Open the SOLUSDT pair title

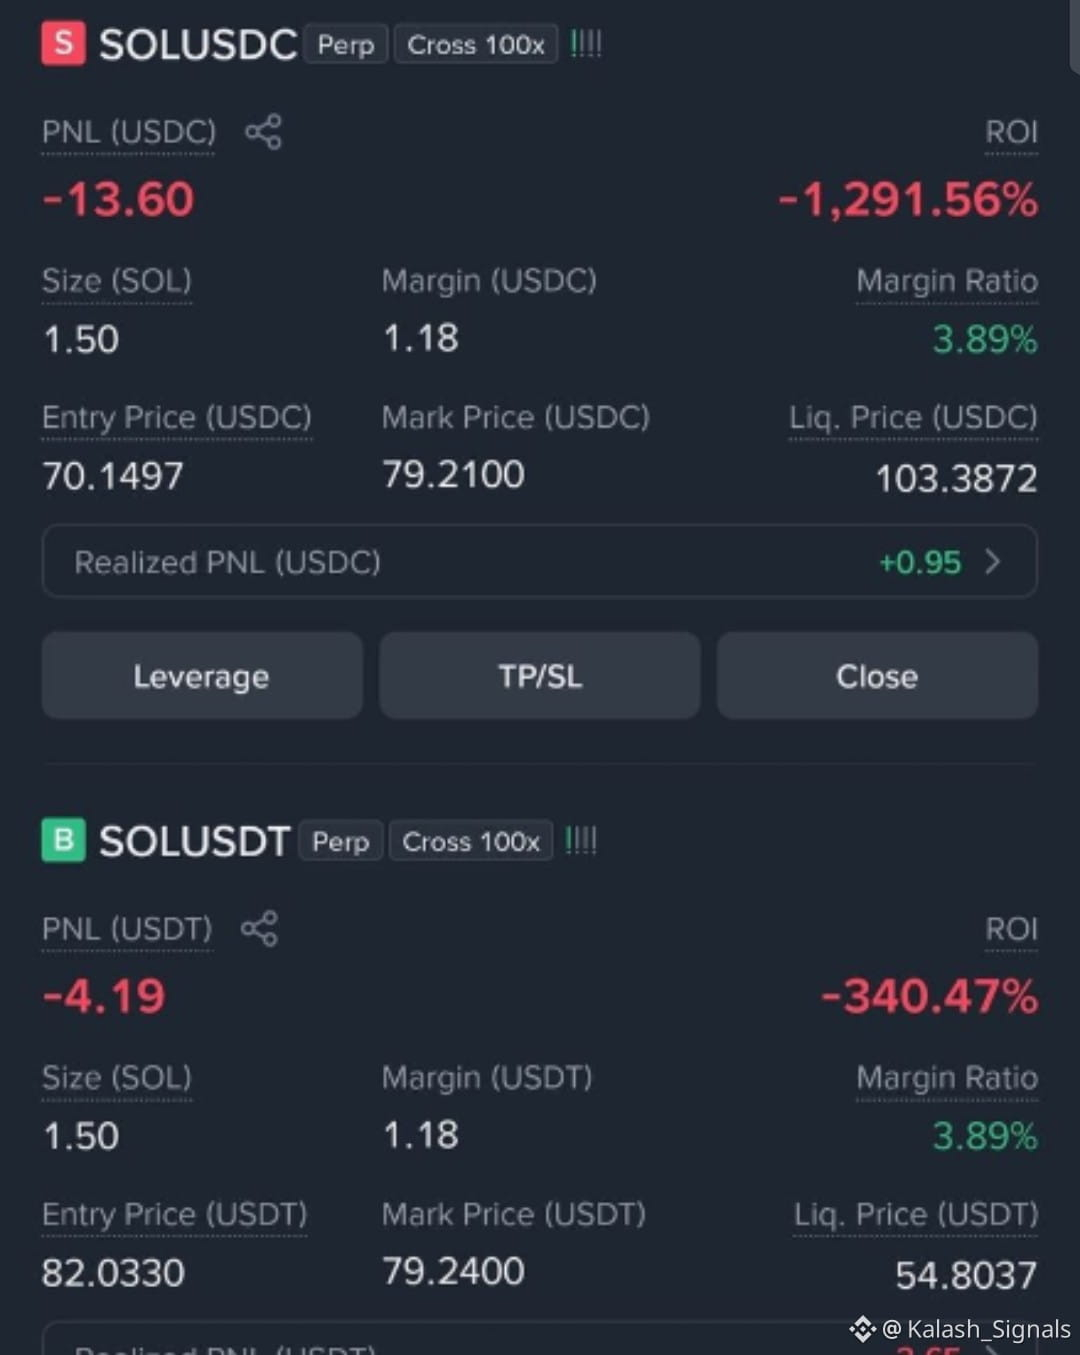coord(195,841)
